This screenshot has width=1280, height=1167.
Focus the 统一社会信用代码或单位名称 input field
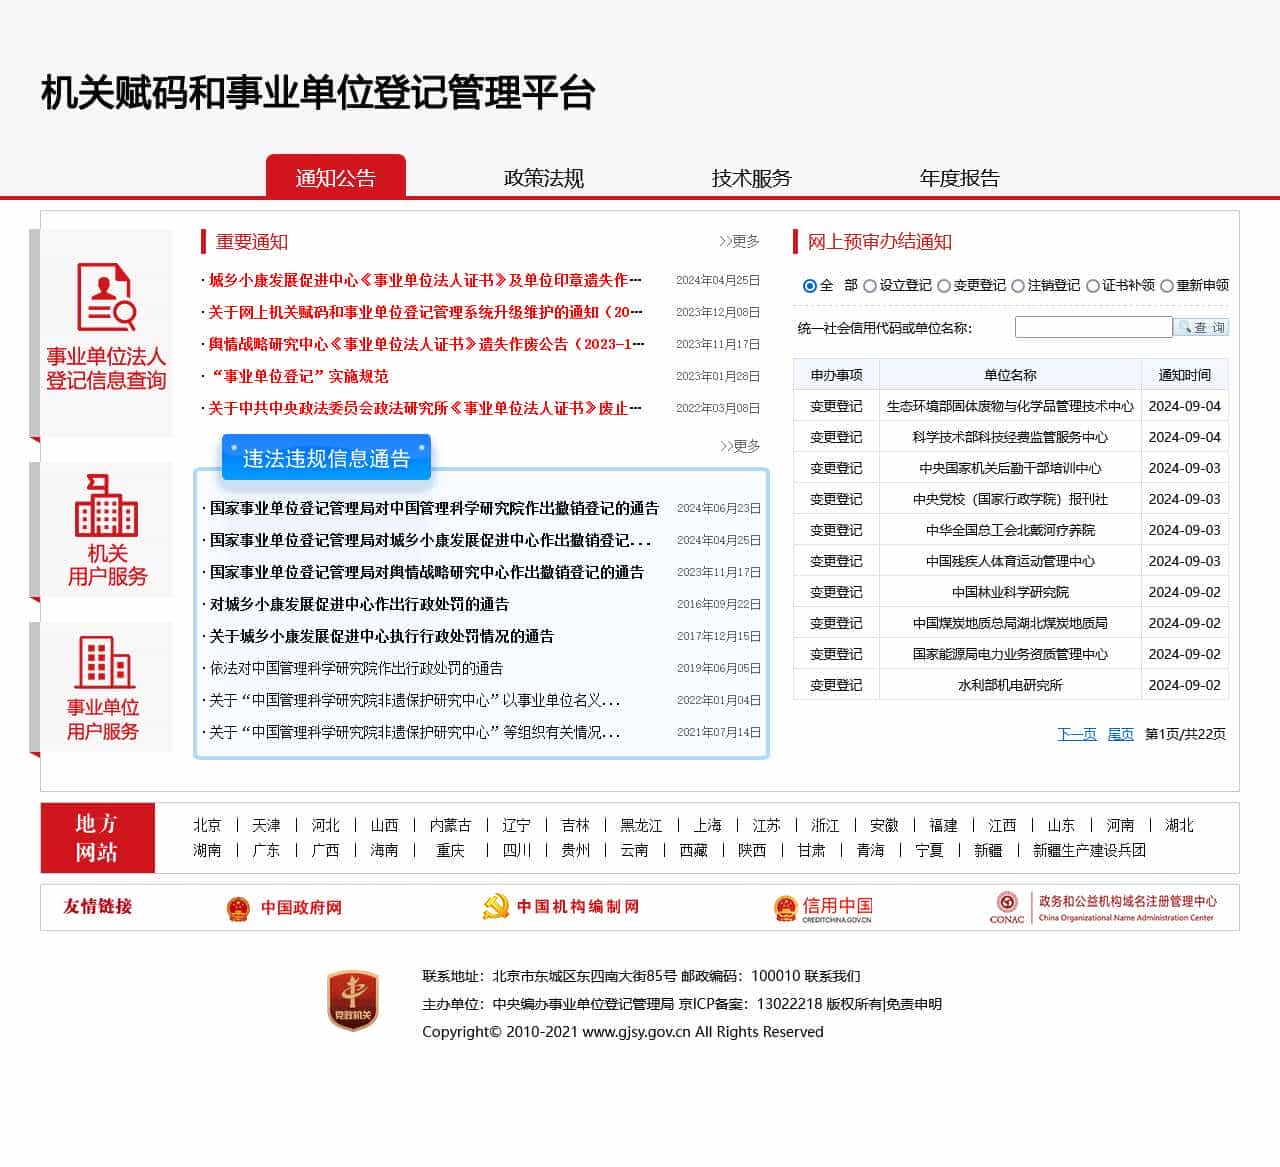click(1093, 327)
